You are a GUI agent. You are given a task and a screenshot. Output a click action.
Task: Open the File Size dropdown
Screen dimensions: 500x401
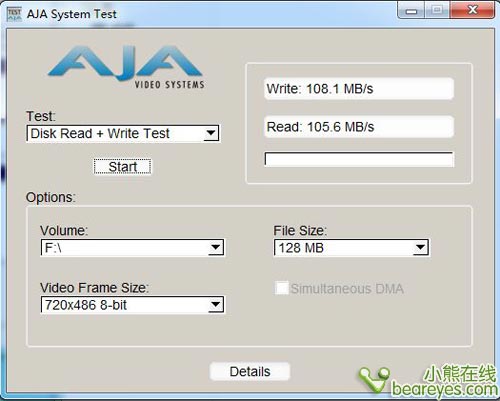point(352,248)
